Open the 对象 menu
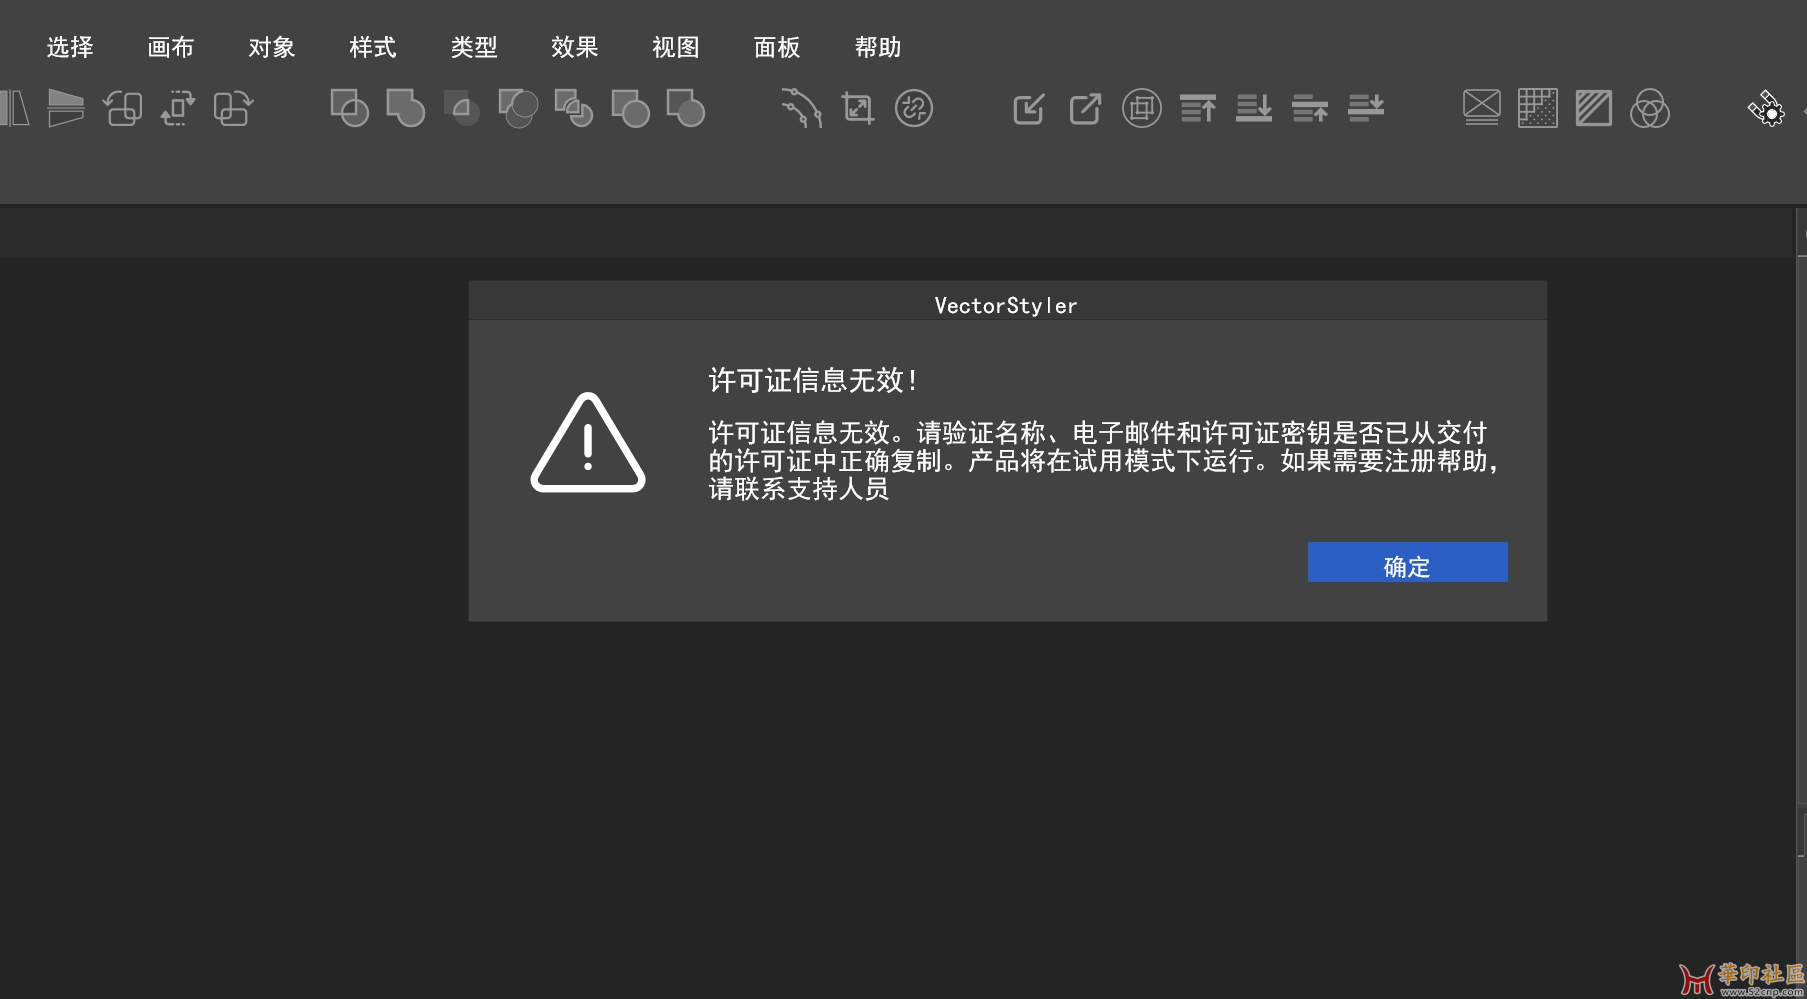Image resolution: width=1807 pixels, height=999 pixels. 272,47
